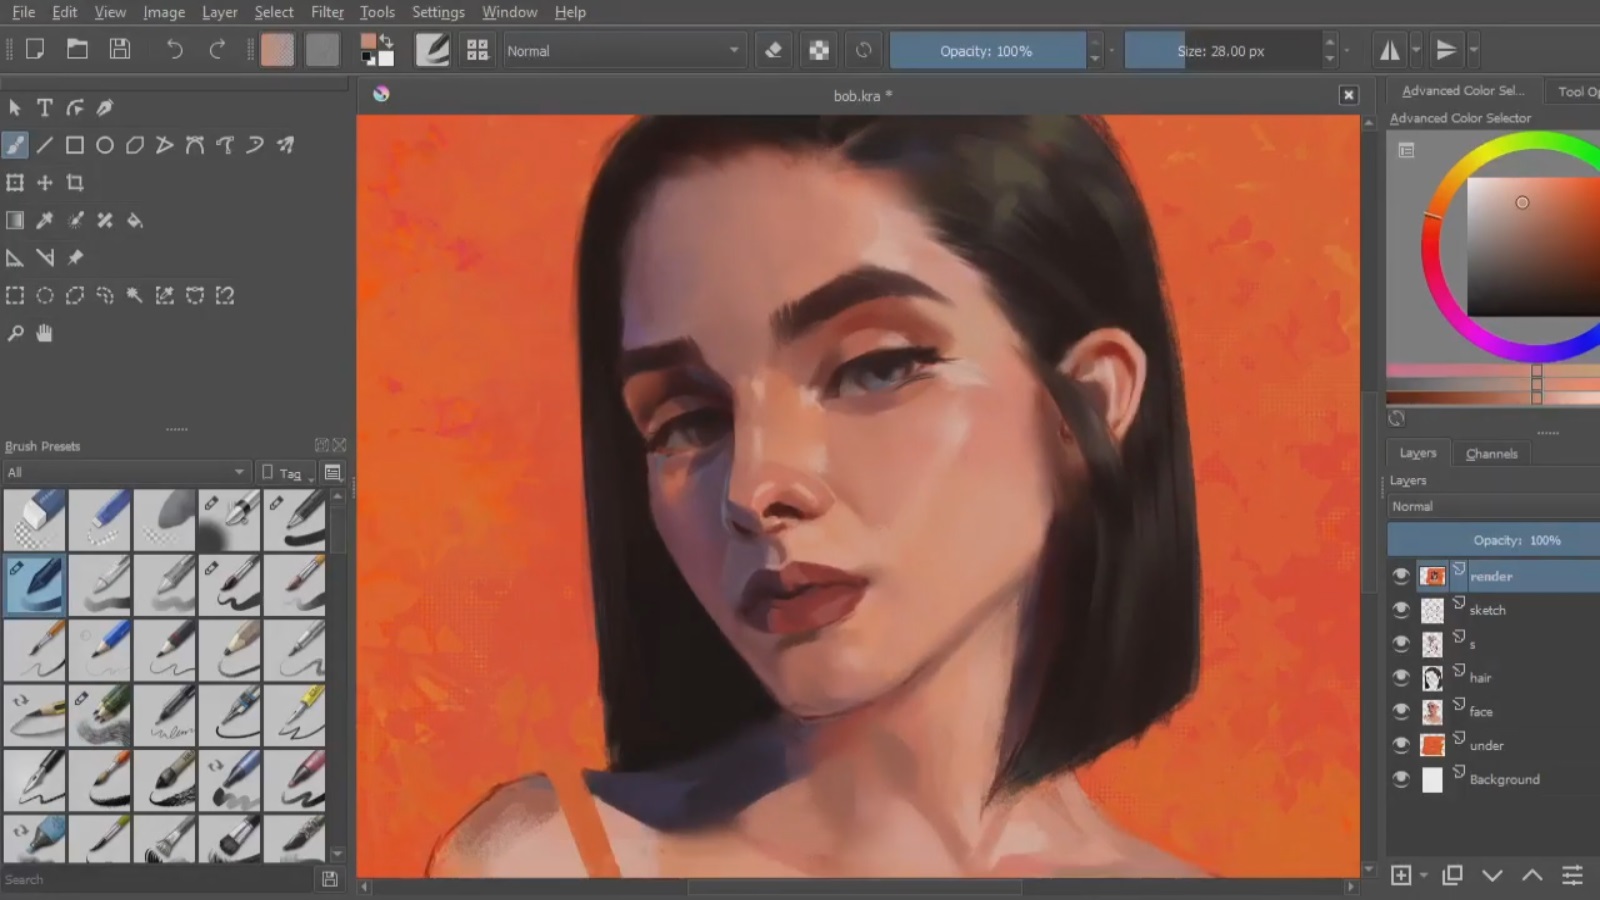Toggle horizontal mirror mode
Screen dimensions: 1600x900
1390,50
